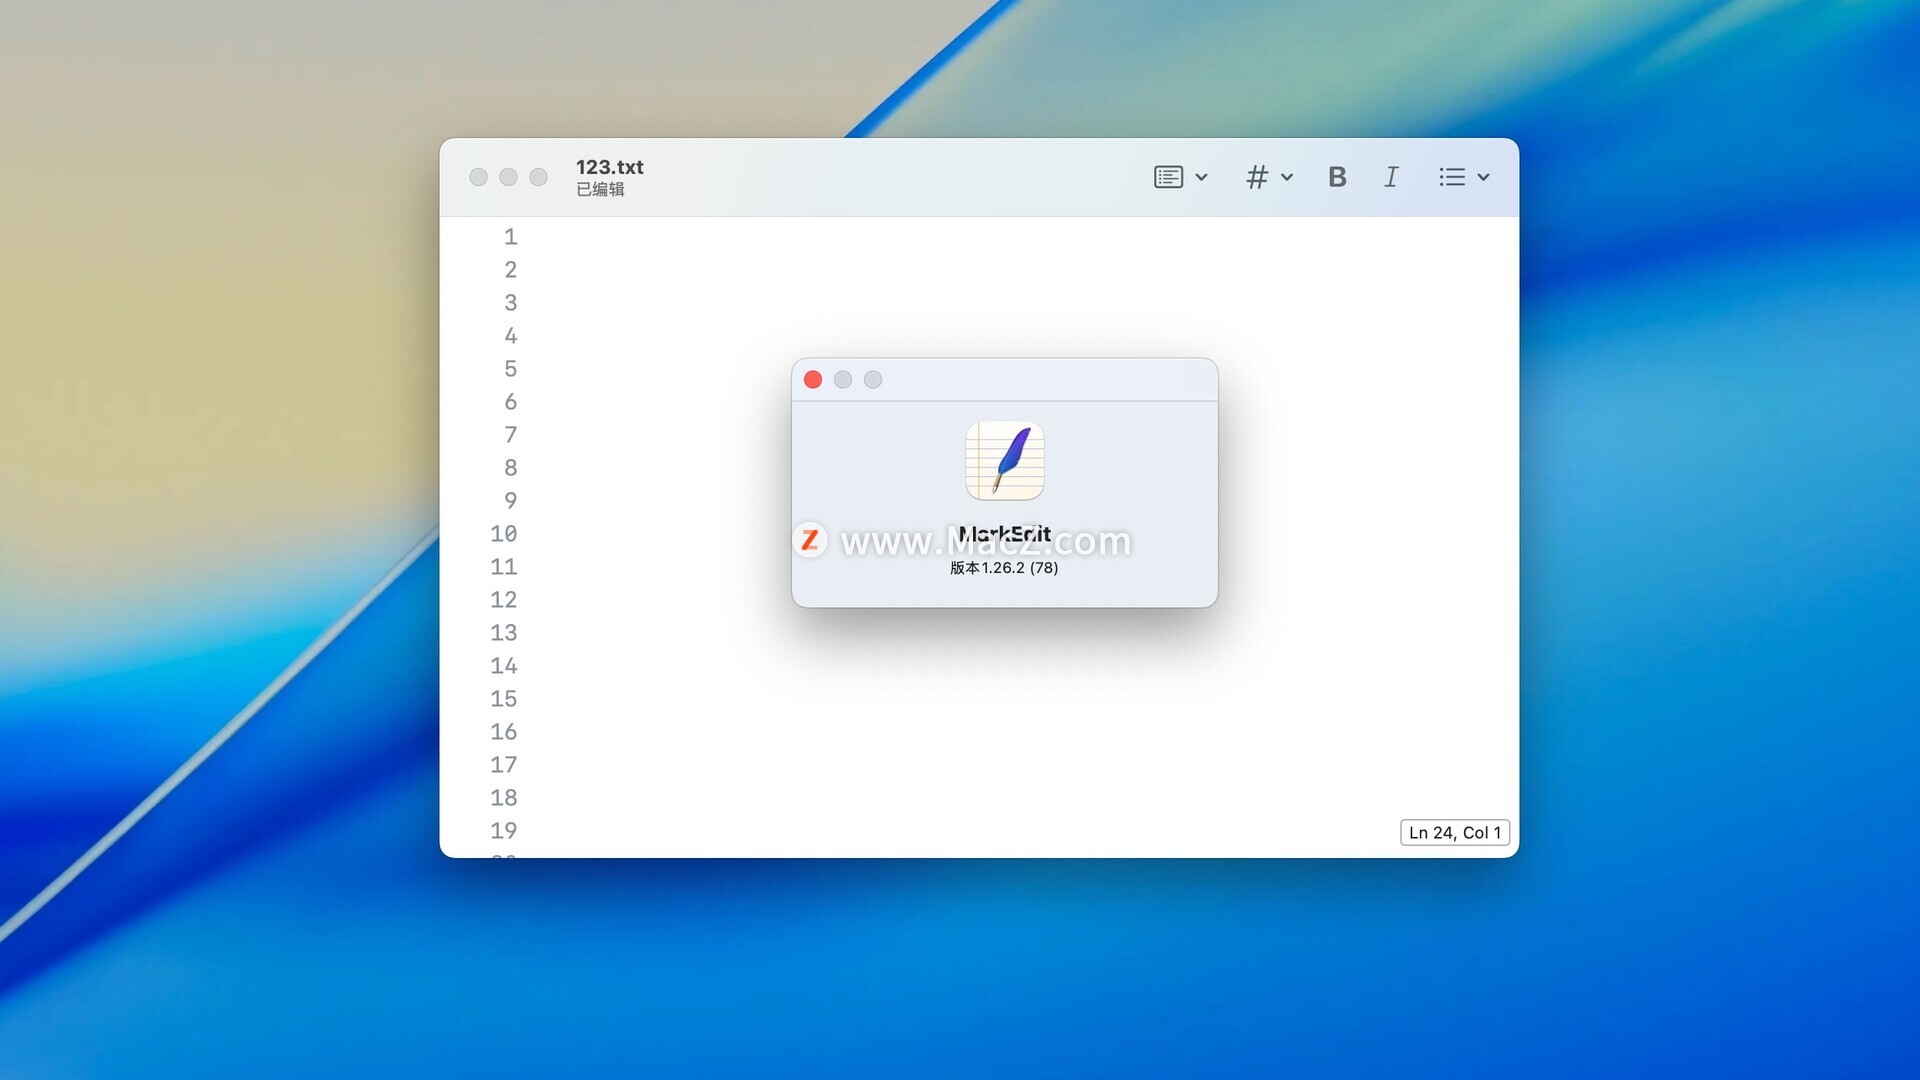Screen dimensions: 1920x1080
Task: Click line number 1 in gutter
Action: tap(510, 237)
